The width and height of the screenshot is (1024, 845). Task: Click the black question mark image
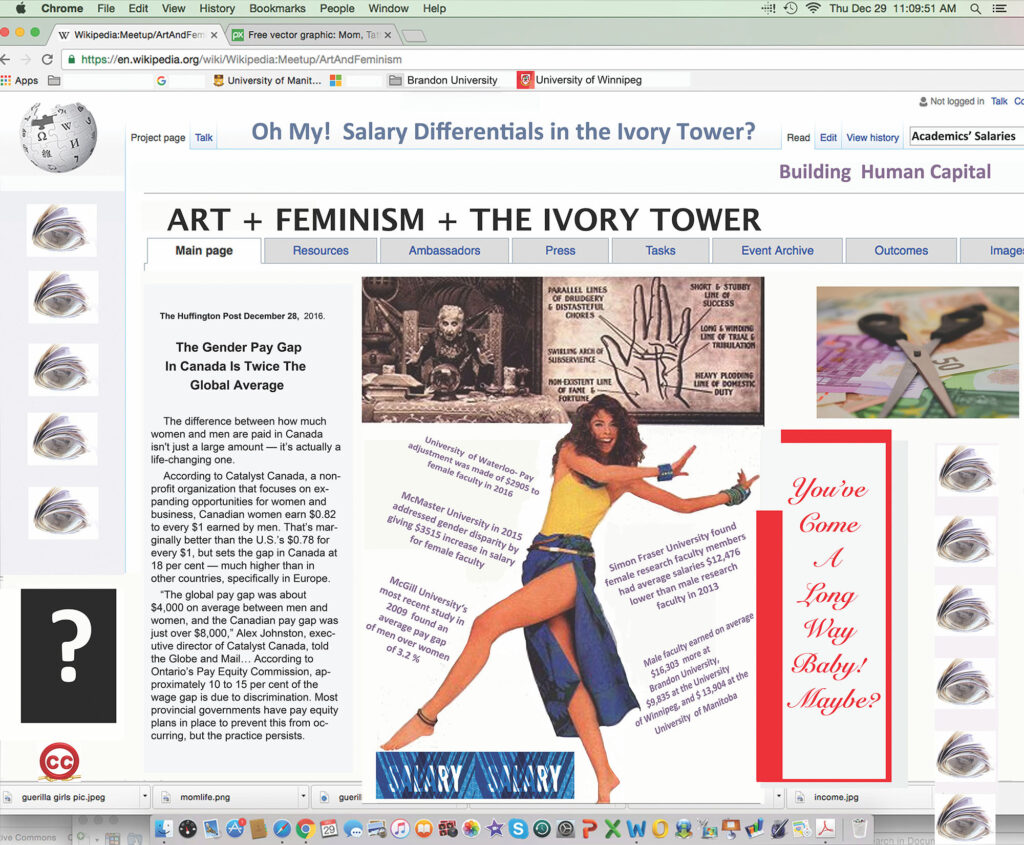click(69, 656)
